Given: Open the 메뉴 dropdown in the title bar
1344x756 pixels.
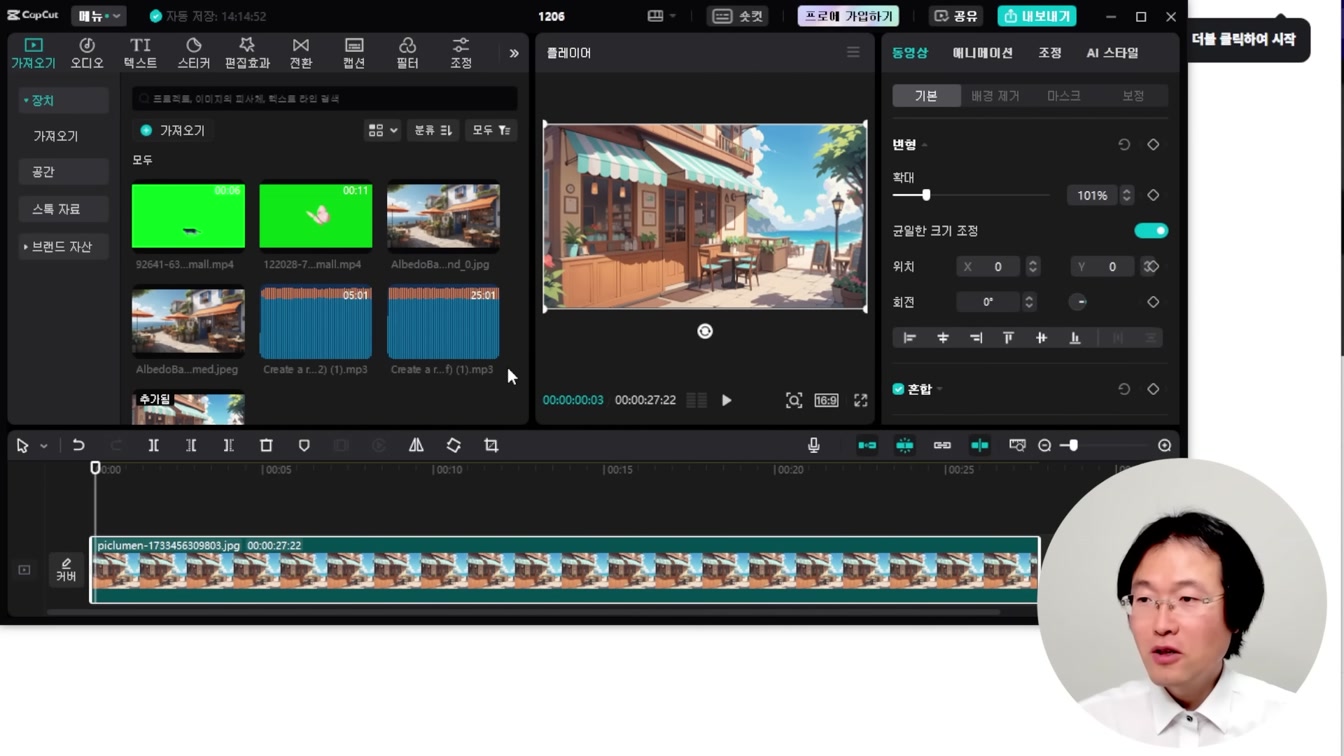Looking at the screenshot, I should pos(98,16).
